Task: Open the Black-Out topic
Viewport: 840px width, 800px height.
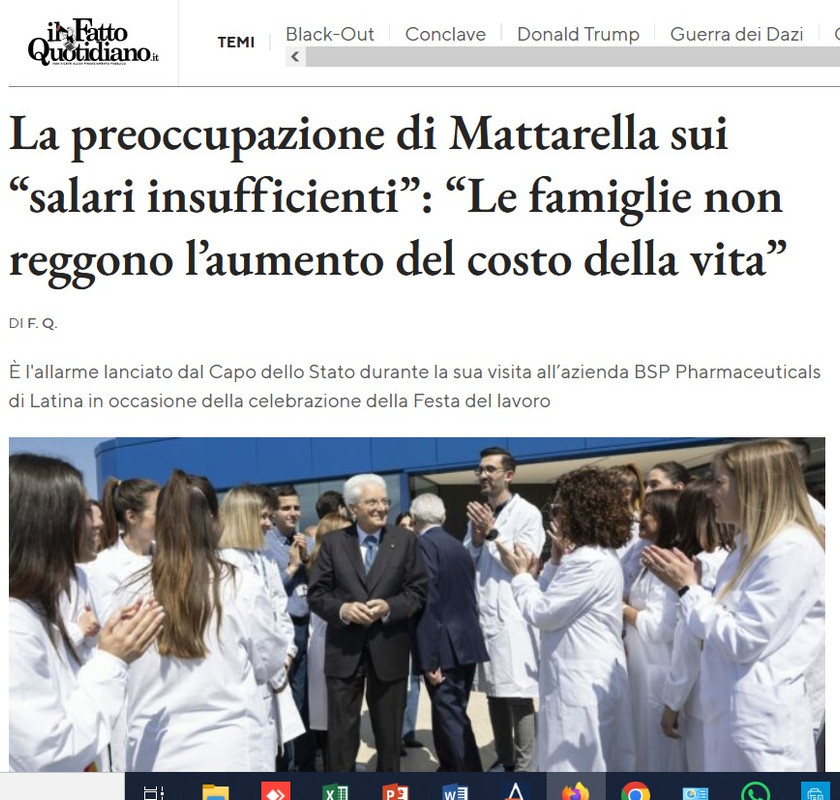Action: [329, 34]
